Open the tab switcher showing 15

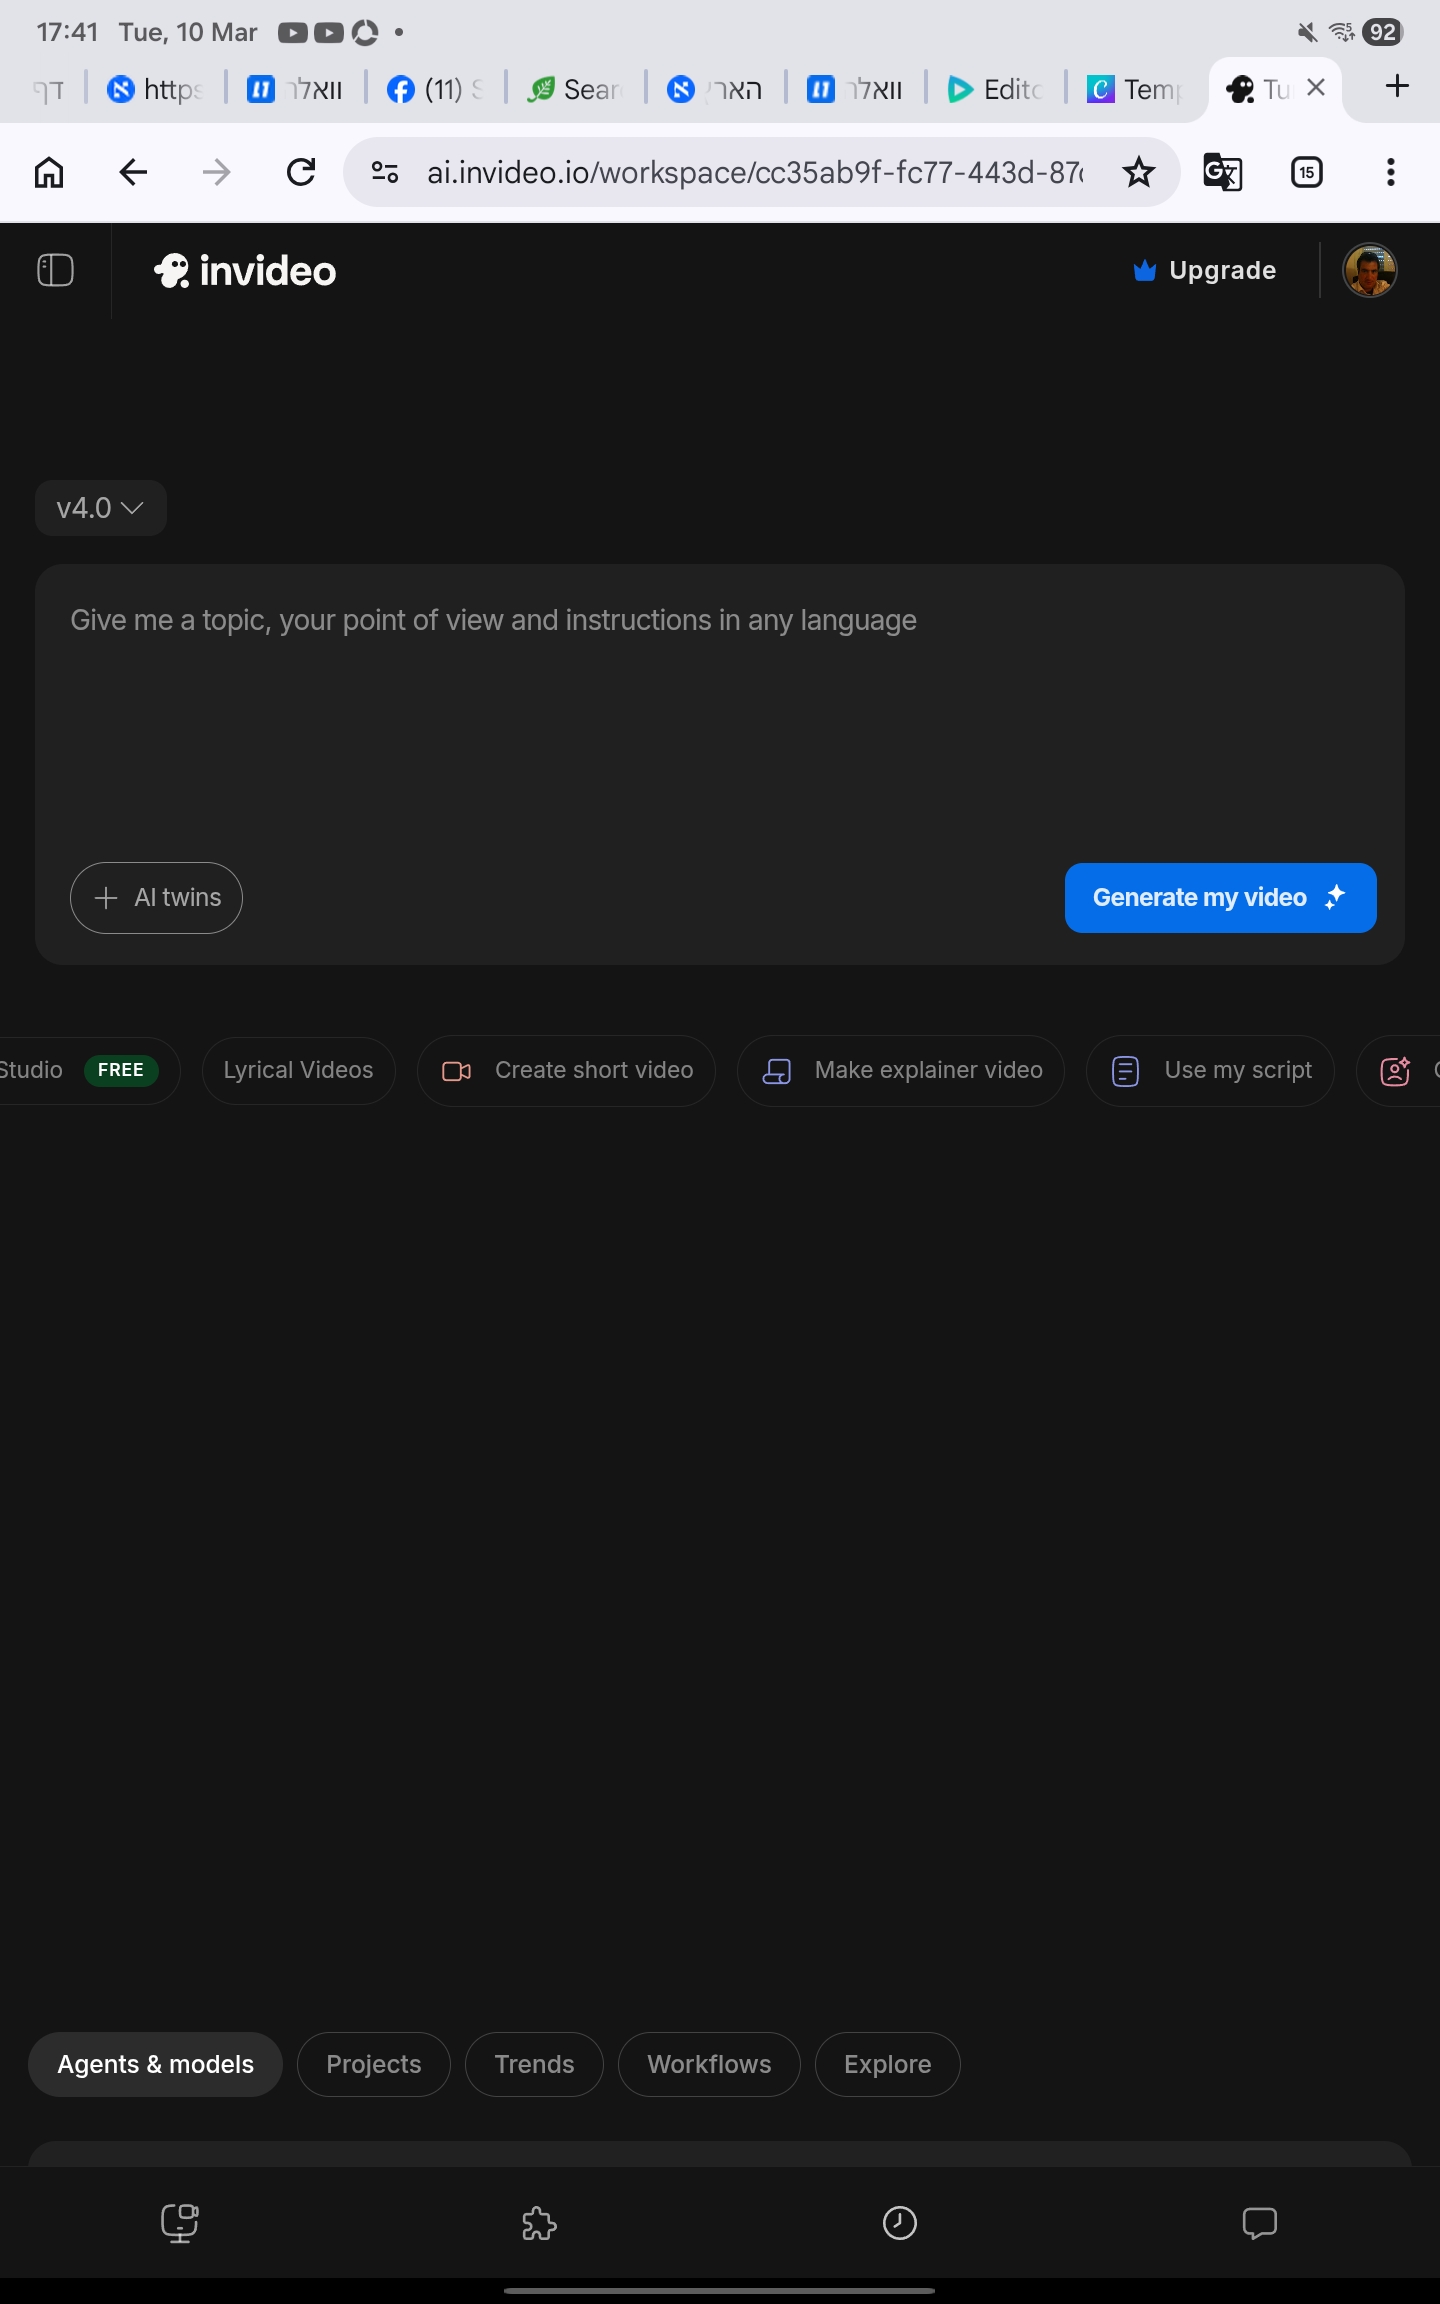point(1306,173)
